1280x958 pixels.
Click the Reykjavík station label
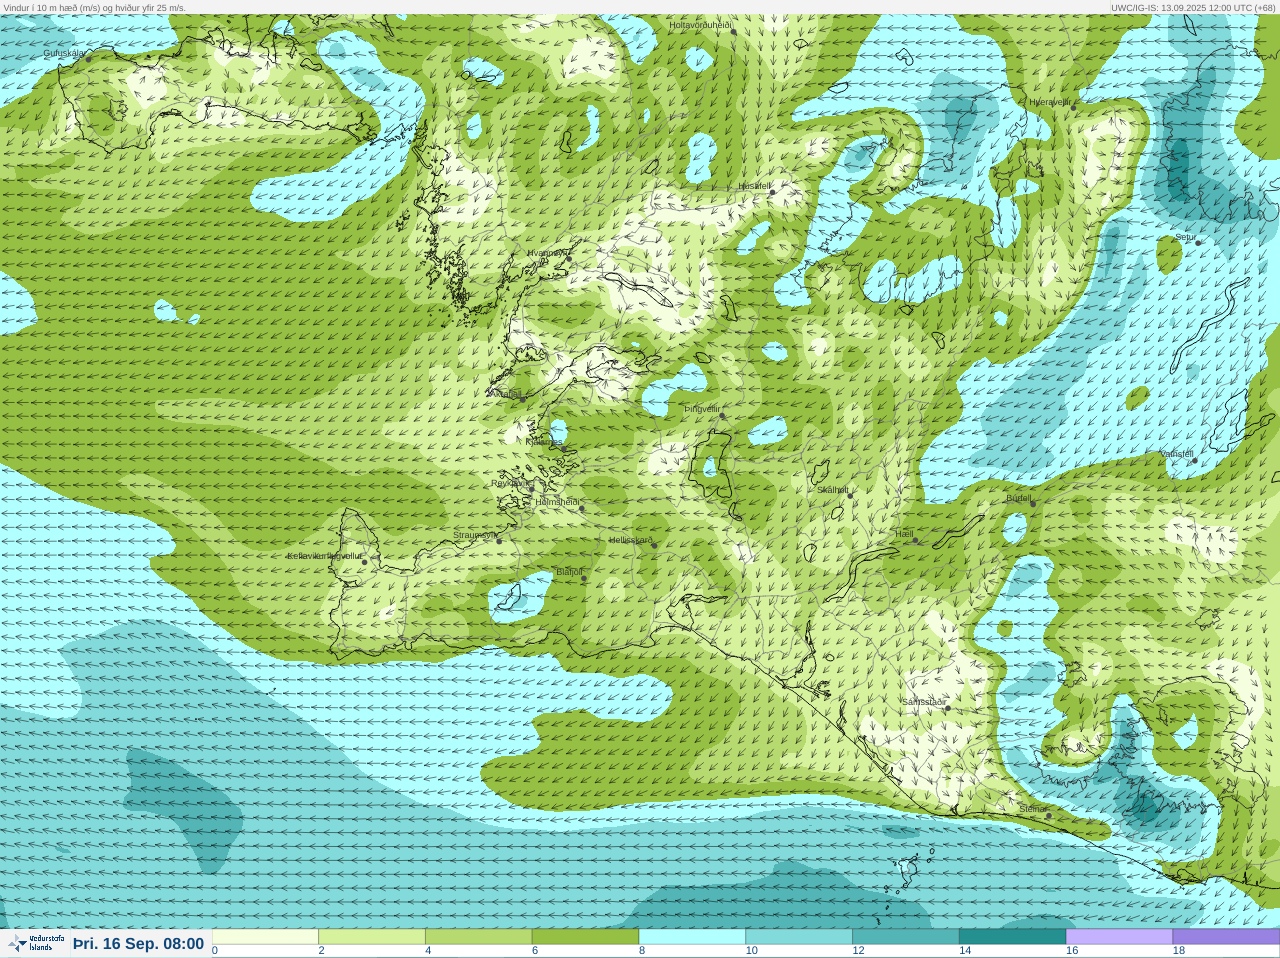[x=512, y=483]
